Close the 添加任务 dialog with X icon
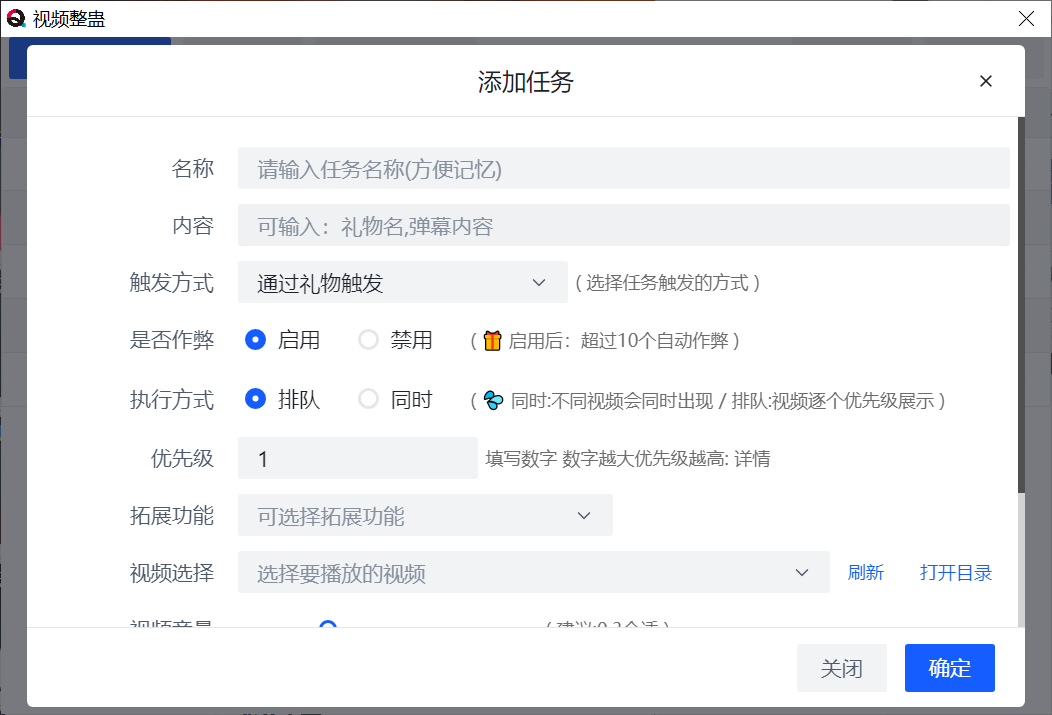The height and width of the screenshot is (715, 1052). pos(986,82)
